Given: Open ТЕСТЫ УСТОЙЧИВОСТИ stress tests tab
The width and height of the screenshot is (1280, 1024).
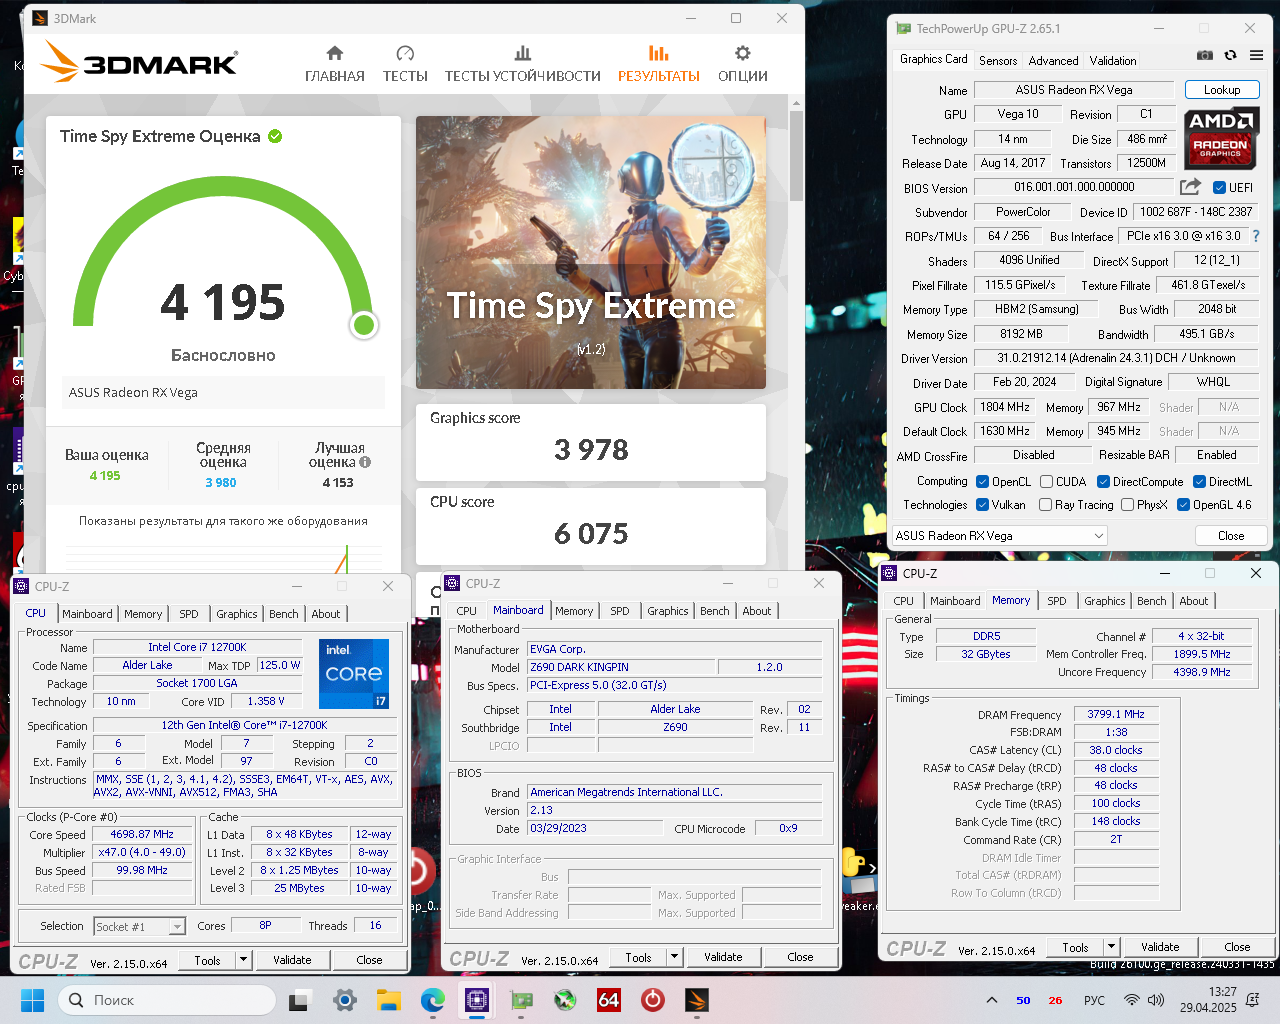Looking at the screenshot, I should point(523,64).
